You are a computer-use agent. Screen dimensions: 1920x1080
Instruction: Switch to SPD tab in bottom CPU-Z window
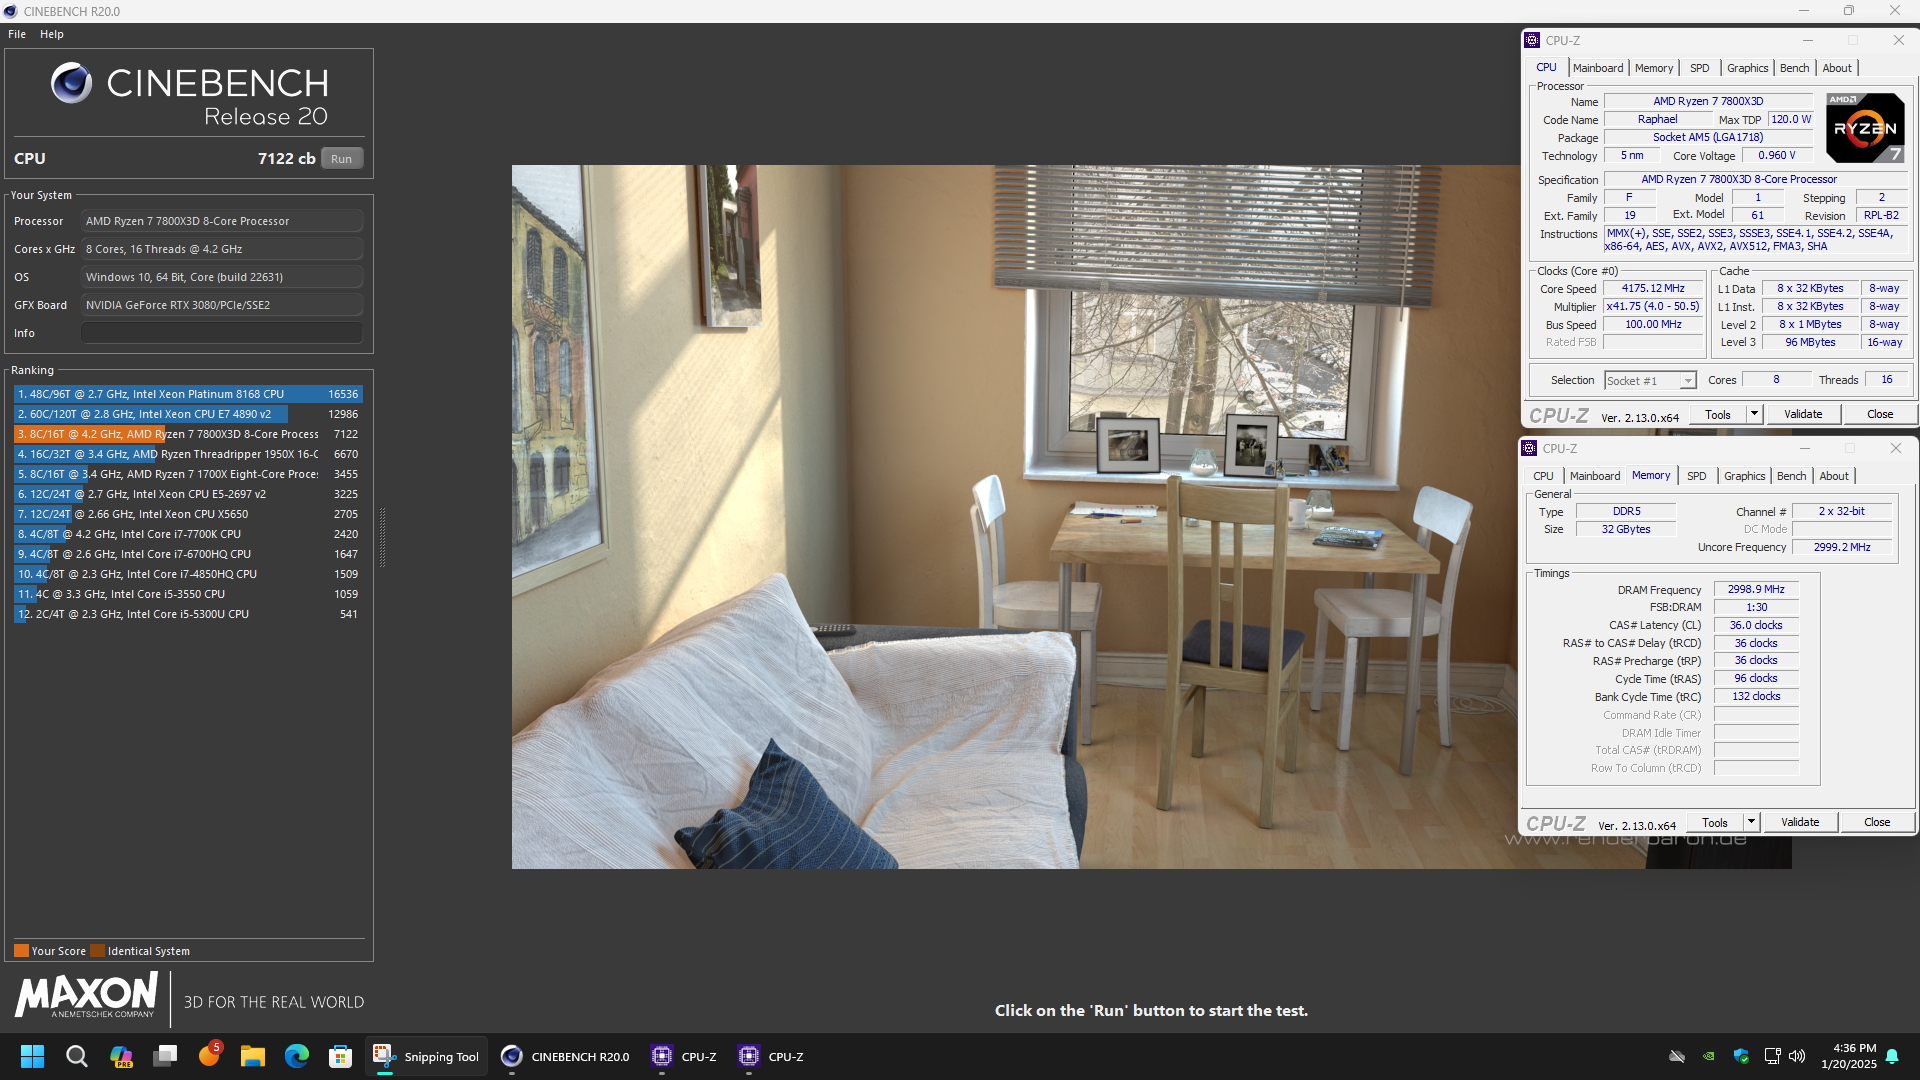click(x=1696, y=476)
